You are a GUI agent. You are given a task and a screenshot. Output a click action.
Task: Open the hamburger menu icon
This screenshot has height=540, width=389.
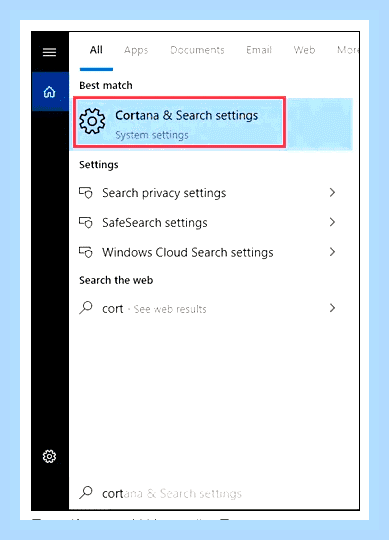tap(49, 52)
